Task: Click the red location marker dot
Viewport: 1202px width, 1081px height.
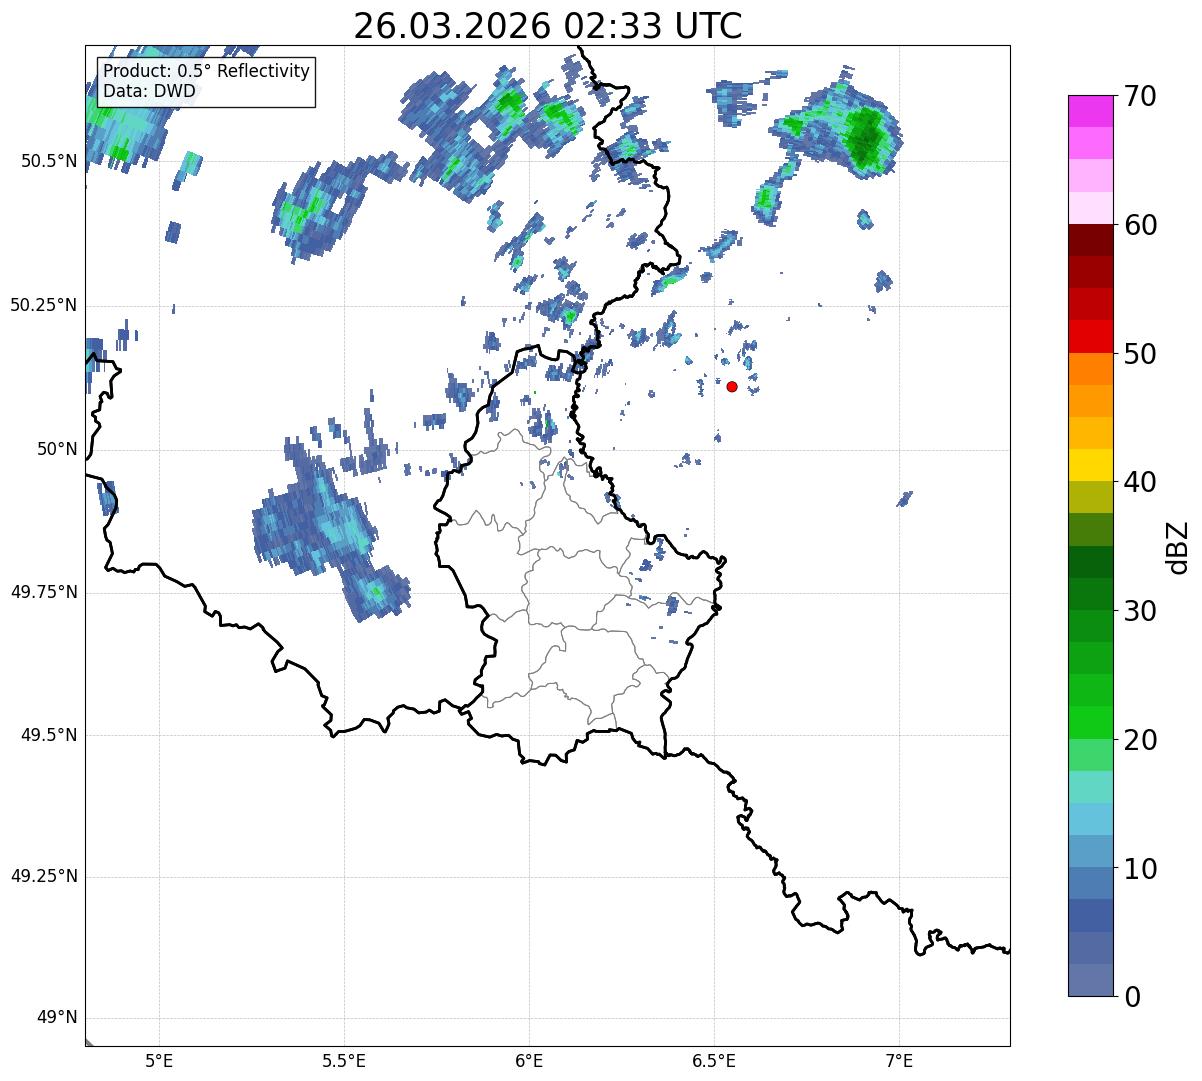Action: coord(732,386)
